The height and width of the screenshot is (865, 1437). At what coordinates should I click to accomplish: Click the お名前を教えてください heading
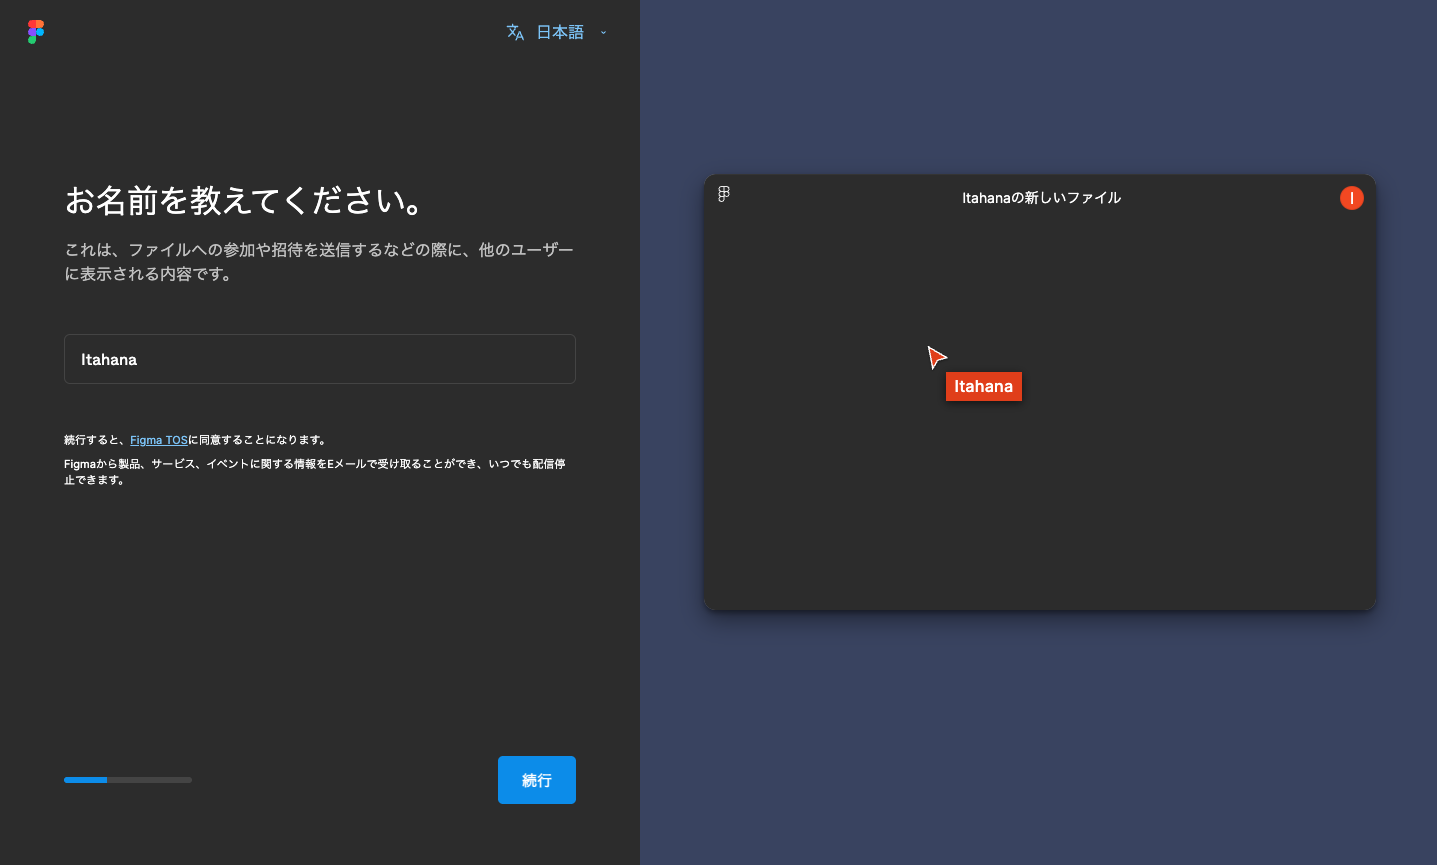pyautogui.click(x=242, y=199)
